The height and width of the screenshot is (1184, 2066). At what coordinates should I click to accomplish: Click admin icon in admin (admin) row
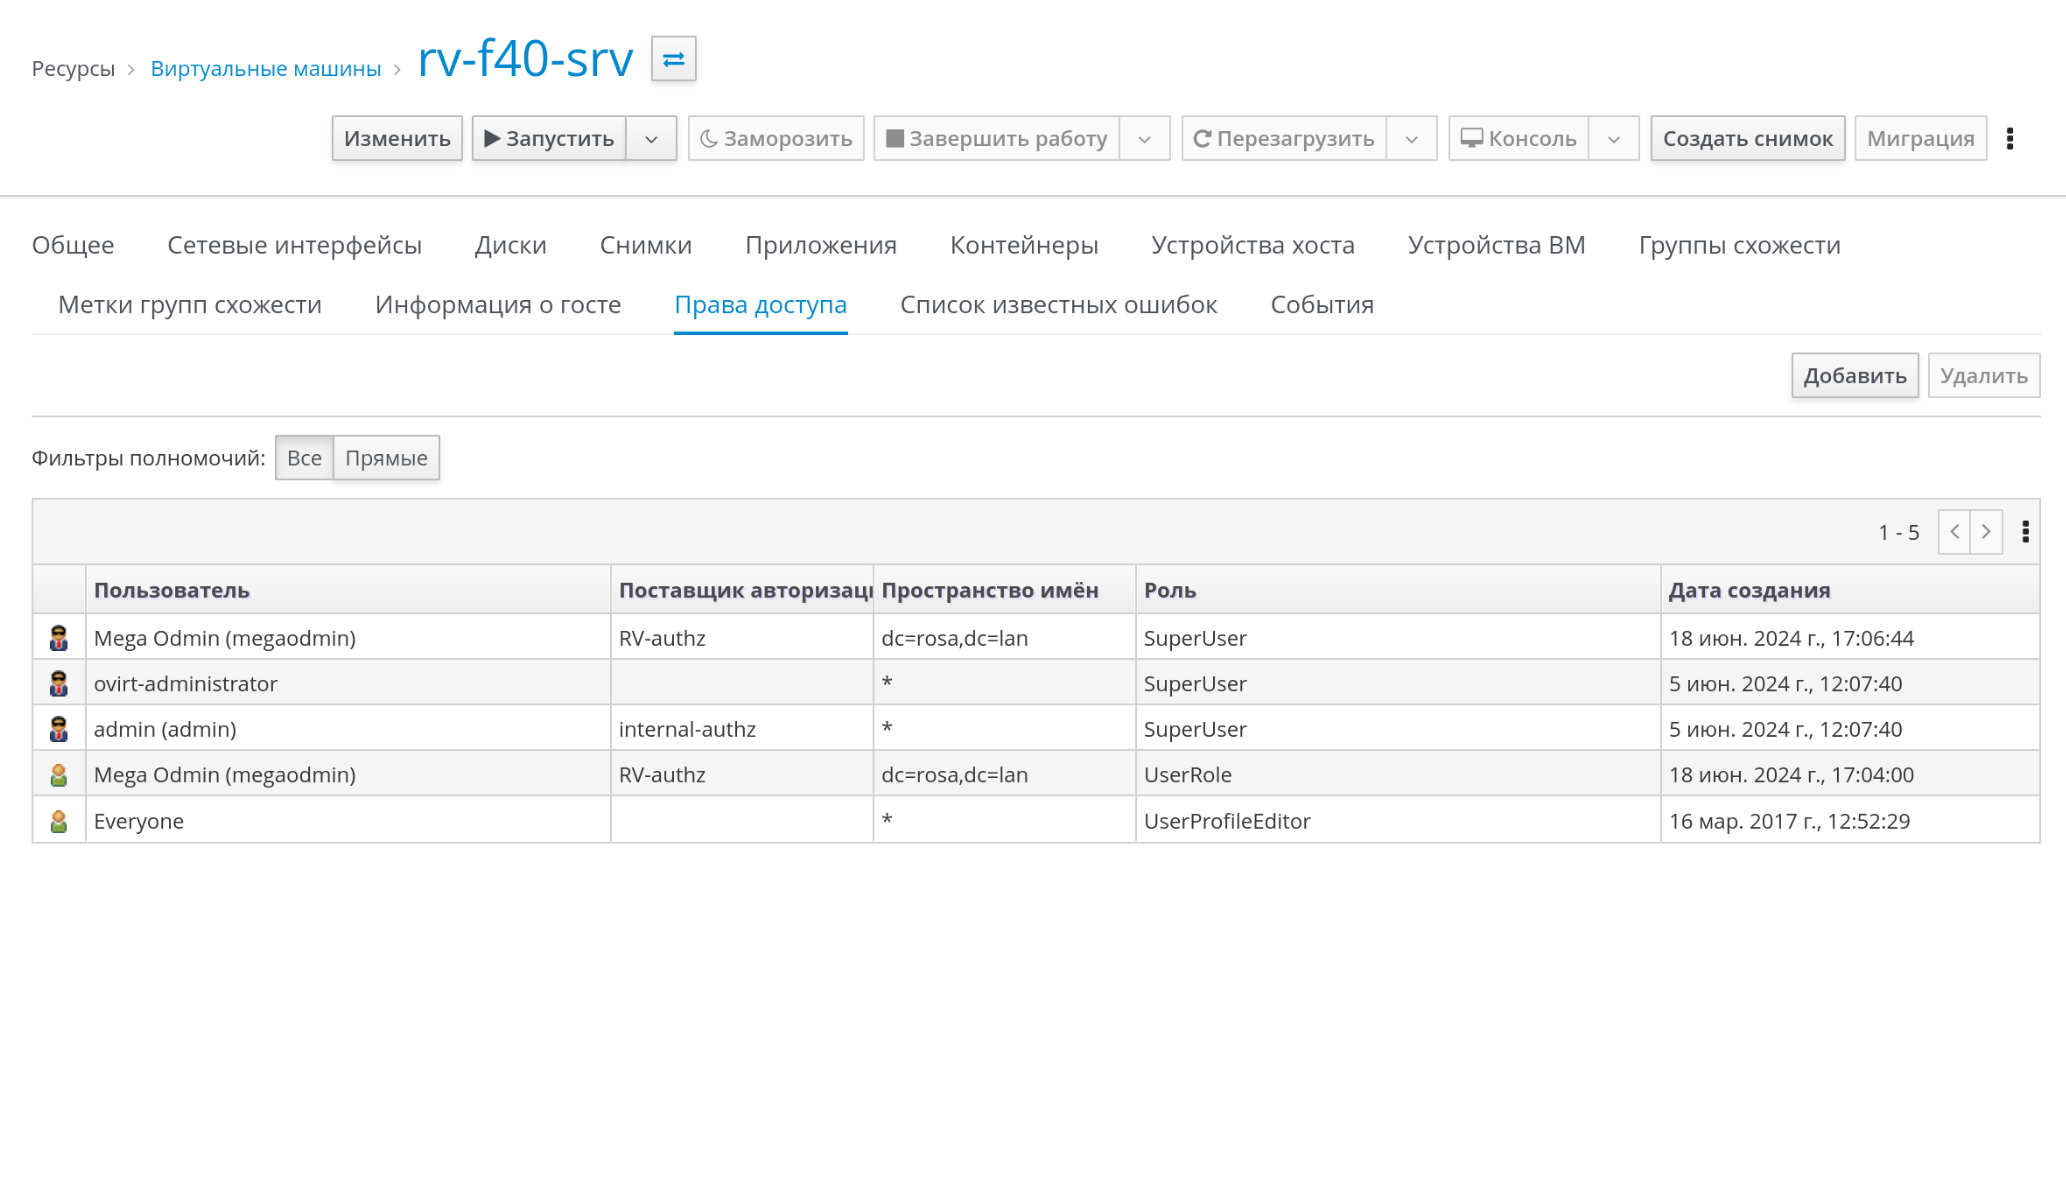tap(59, 729)
